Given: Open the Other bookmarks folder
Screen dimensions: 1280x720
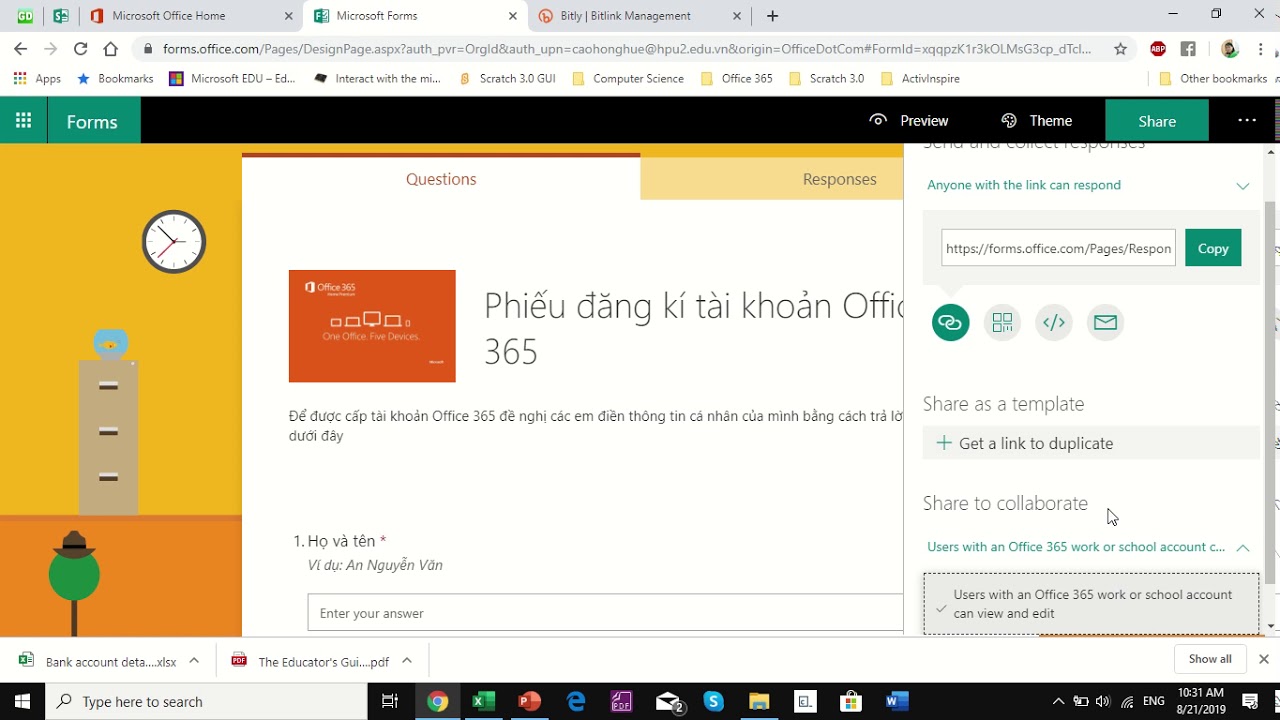Looking at the screenshot, I should coord(1213,78).
